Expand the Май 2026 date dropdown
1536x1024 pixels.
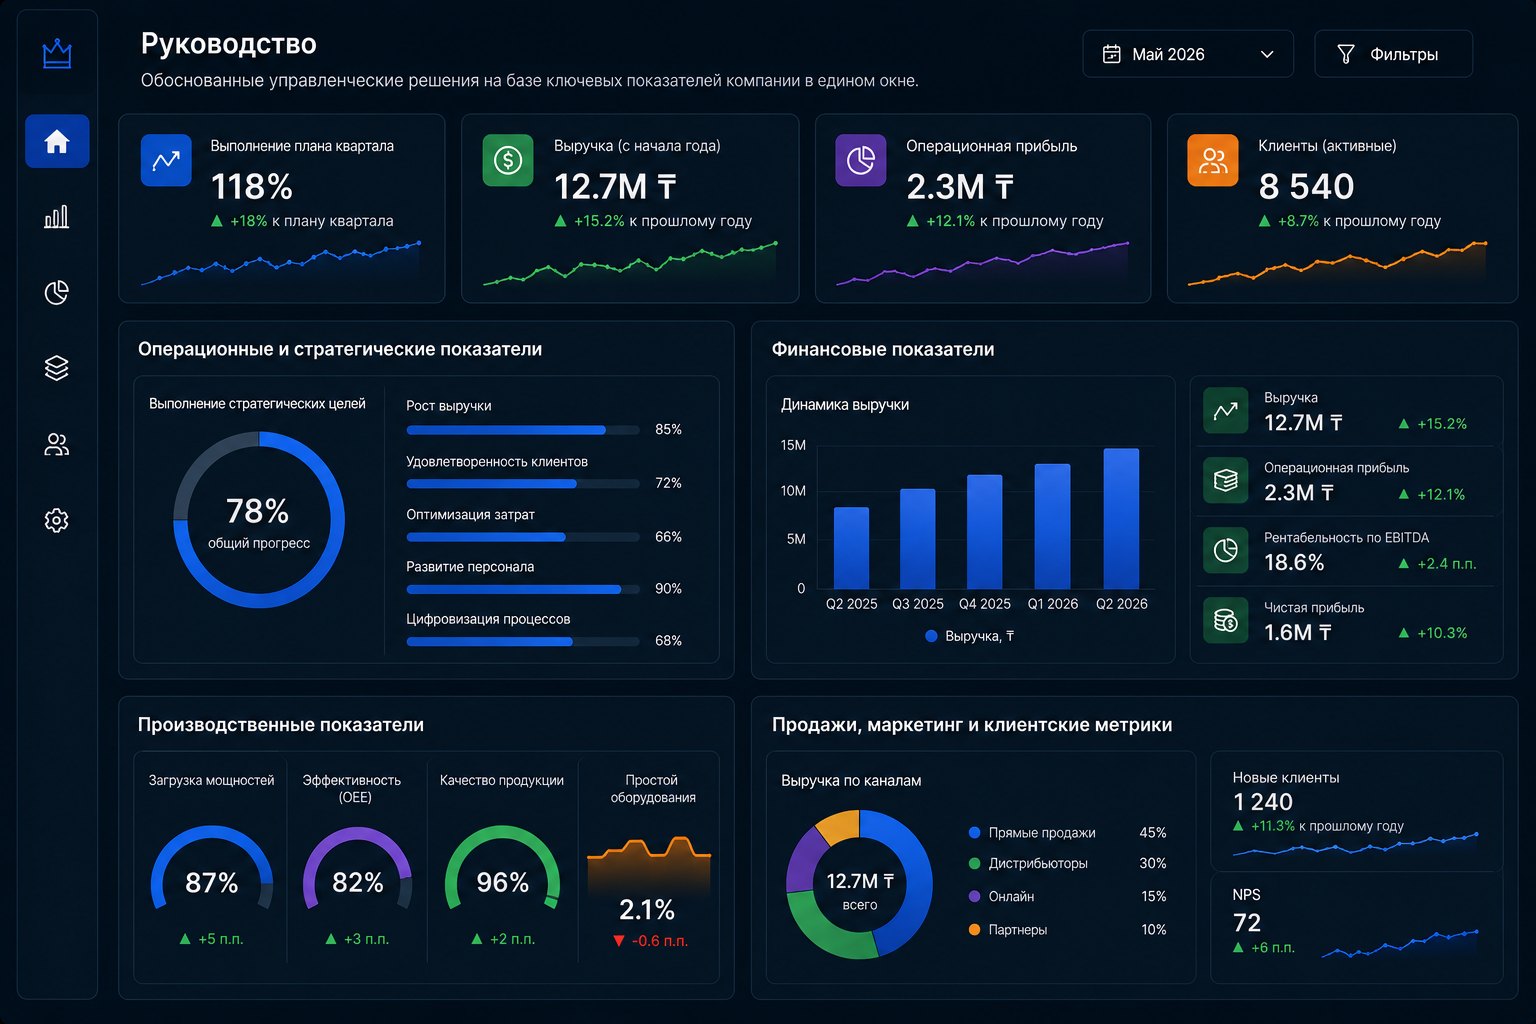click(x=1188, y=54)
